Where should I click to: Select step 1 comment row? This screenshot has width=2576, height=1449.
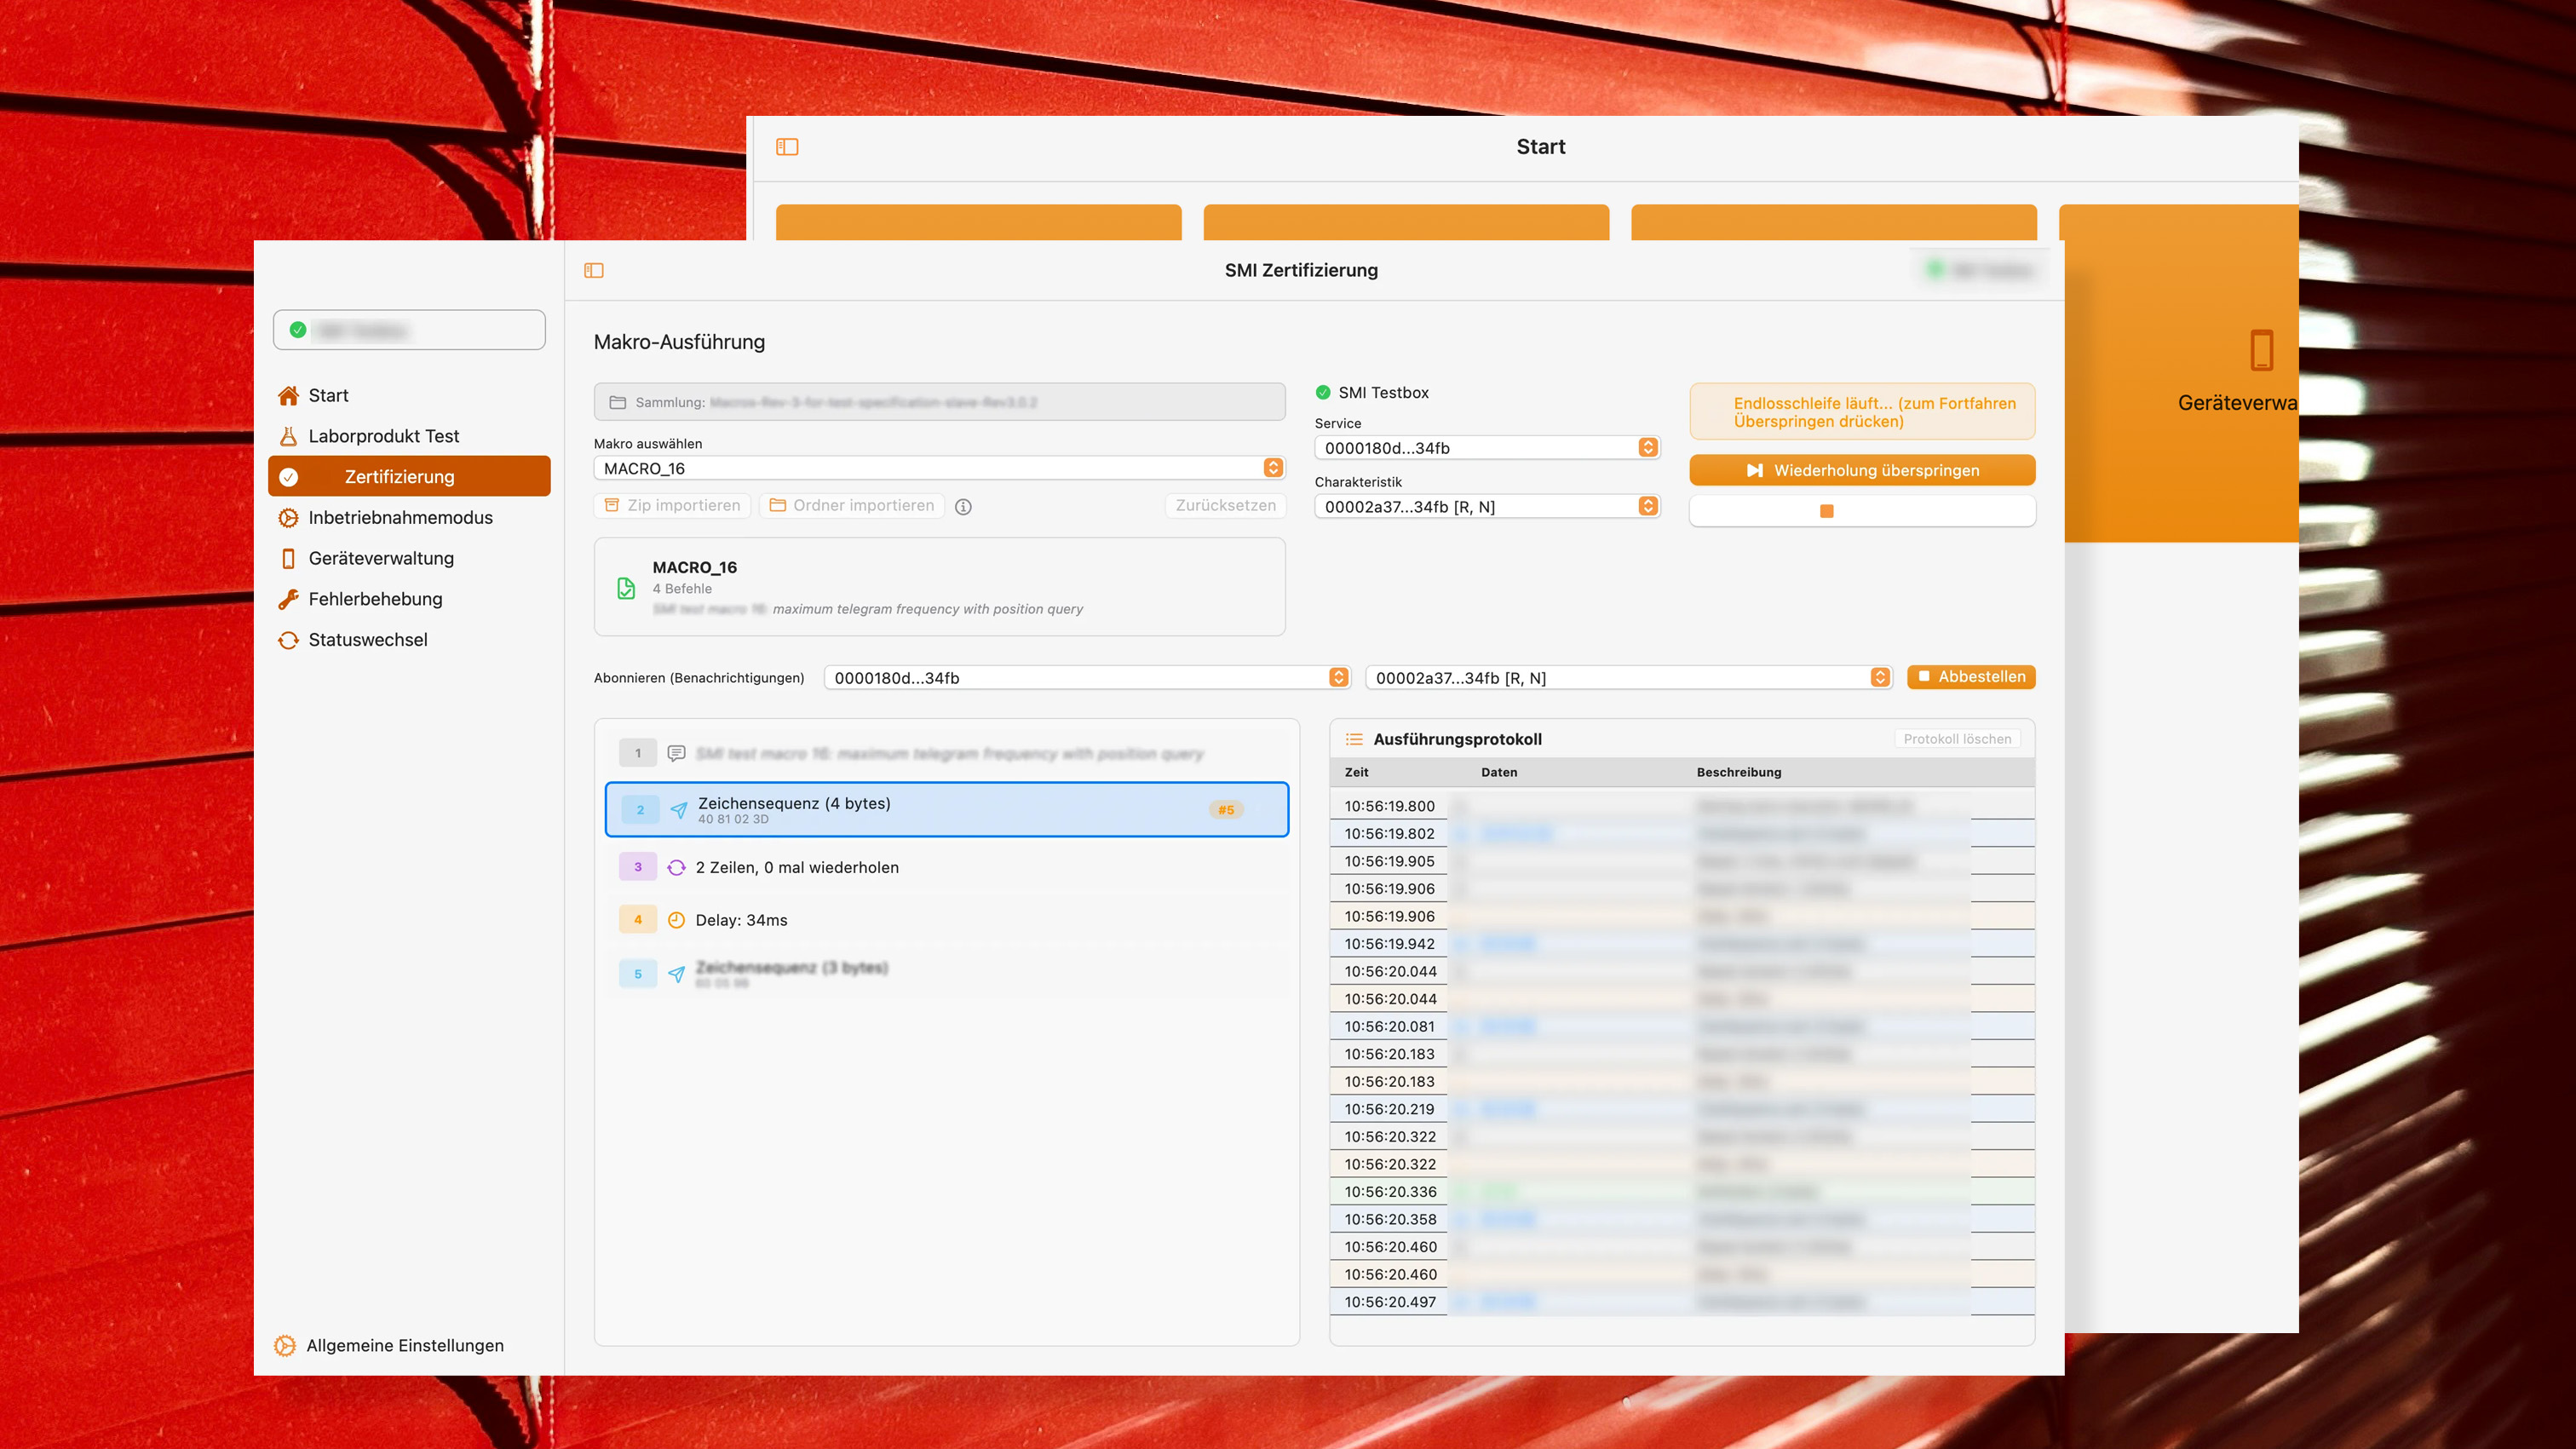(946, 753)
